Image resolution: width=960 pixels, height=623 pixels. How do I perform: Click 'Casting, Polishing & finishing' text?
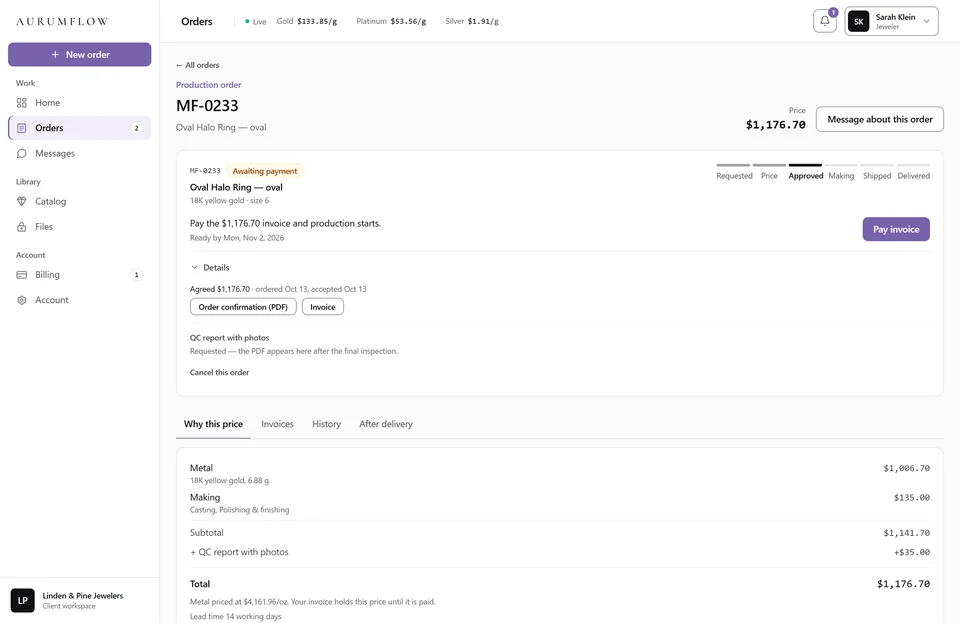[239, 510]
